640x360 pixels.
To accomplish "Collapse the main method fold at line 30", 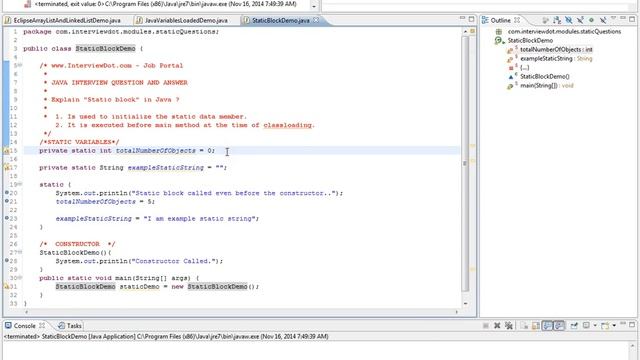I will click(x=20, y=278).
